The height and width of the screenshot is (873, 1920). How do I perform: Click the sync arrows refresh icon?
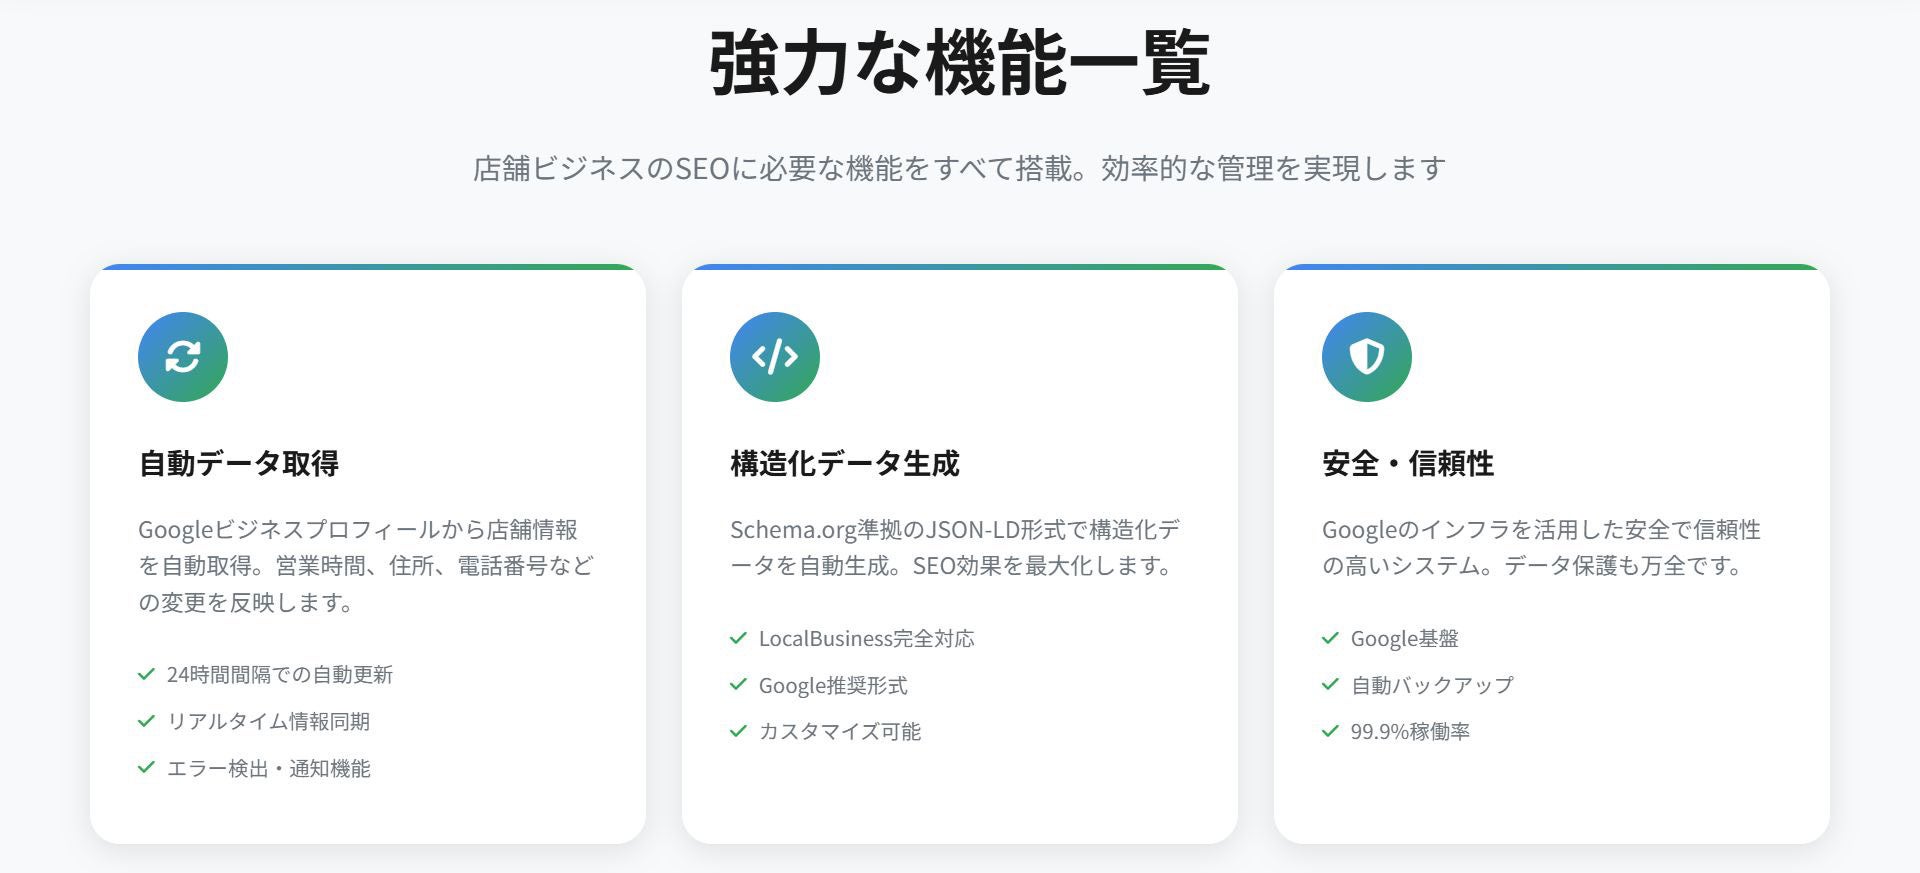click(x=183, y=357)
